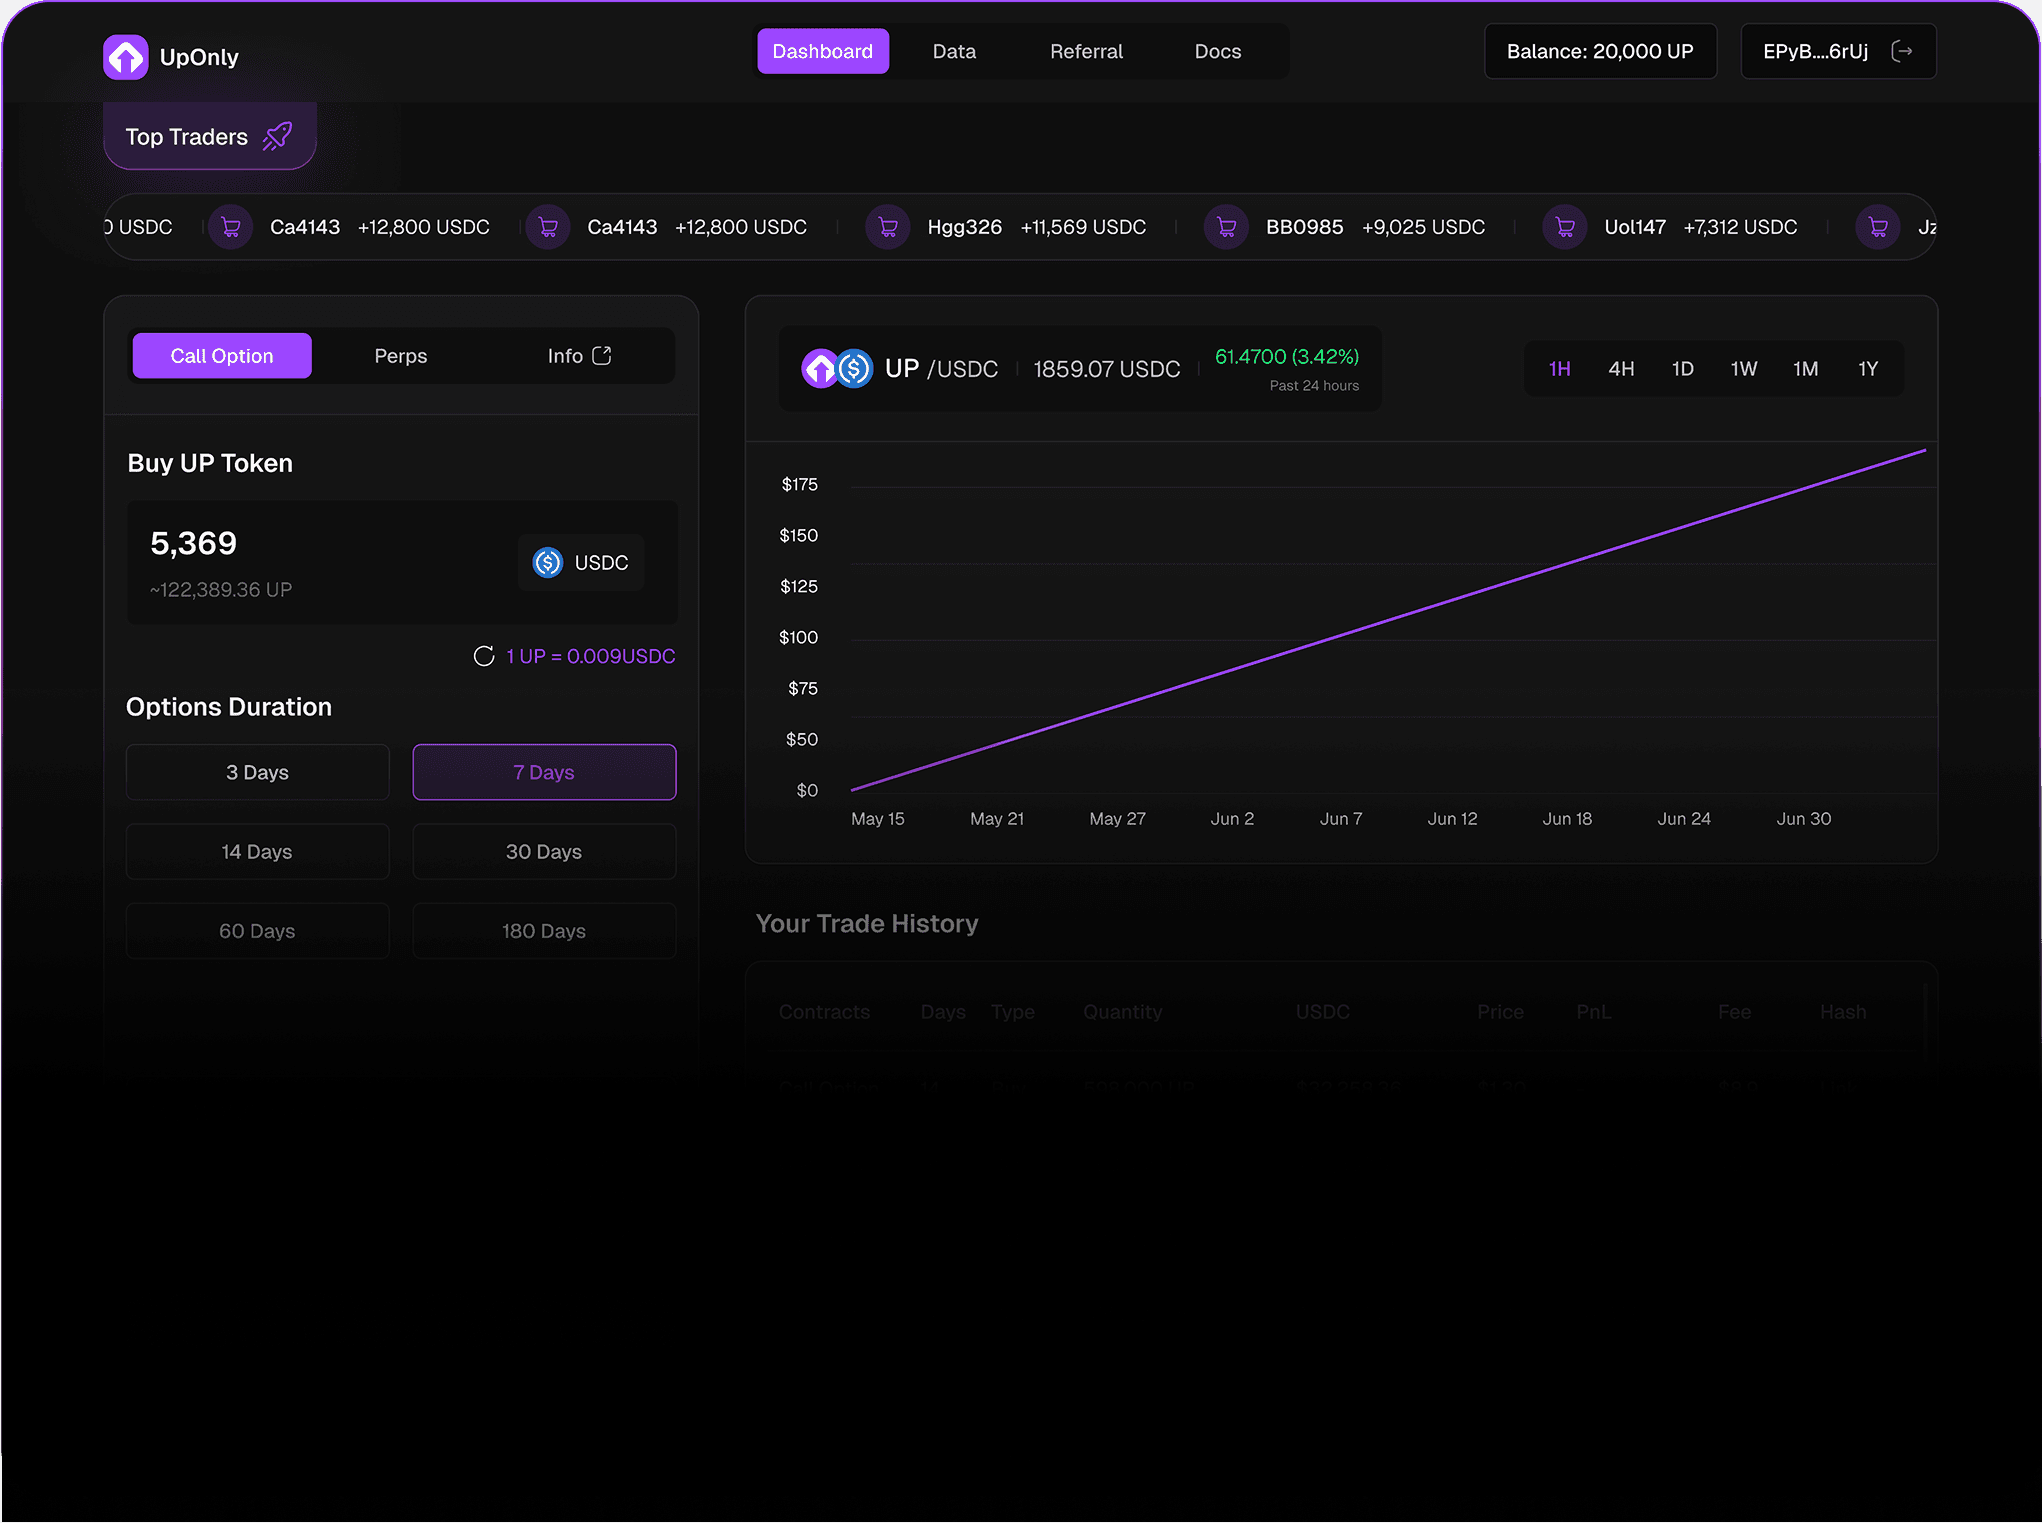
Task: Click the cart icon beside Uol147
Action: [1565, 227]
